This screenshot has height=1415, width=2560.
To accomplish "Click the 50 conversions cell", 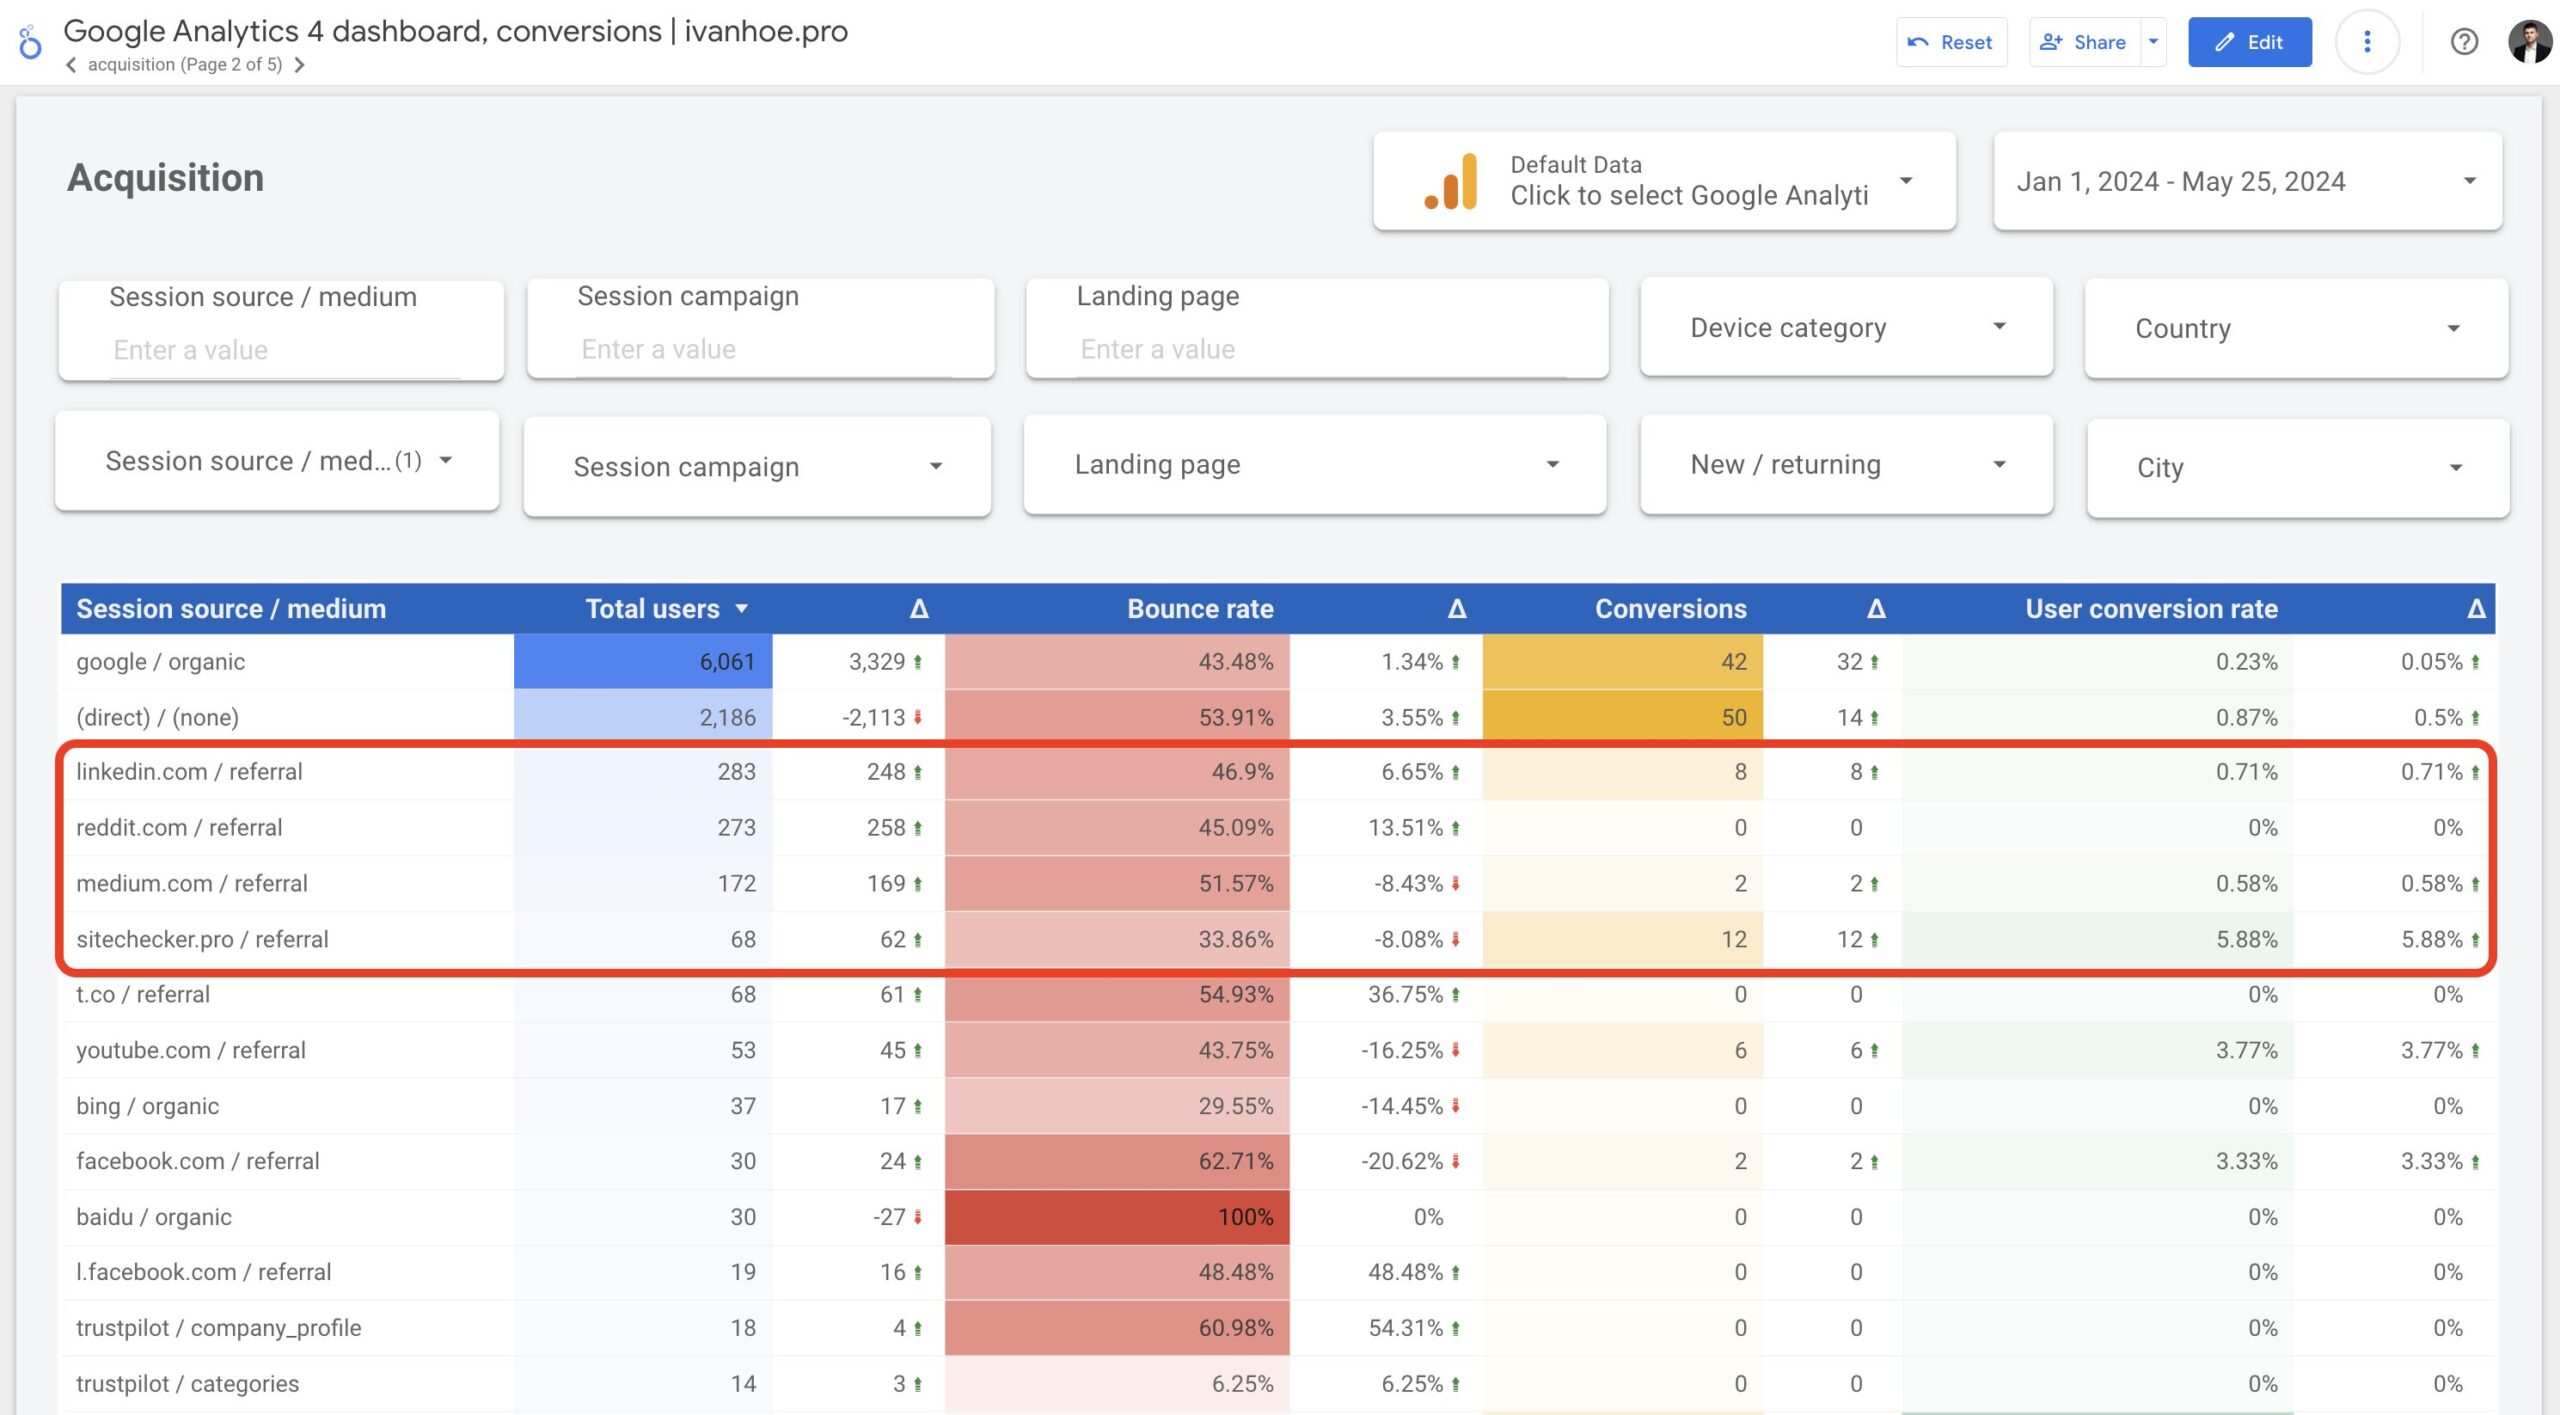I will (x=1622, y=717).
